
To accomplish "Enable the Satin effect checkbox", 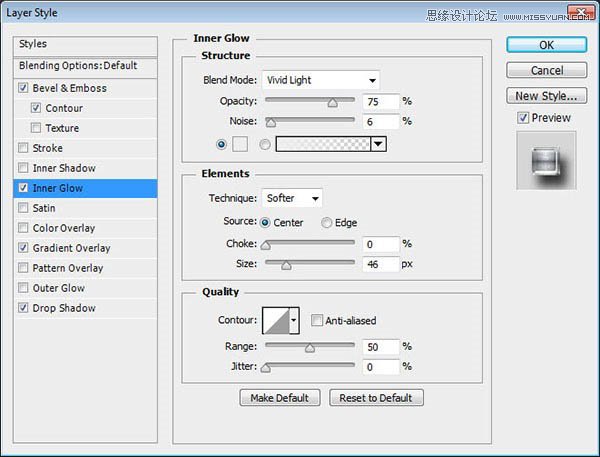I will [x=23, y=208].
